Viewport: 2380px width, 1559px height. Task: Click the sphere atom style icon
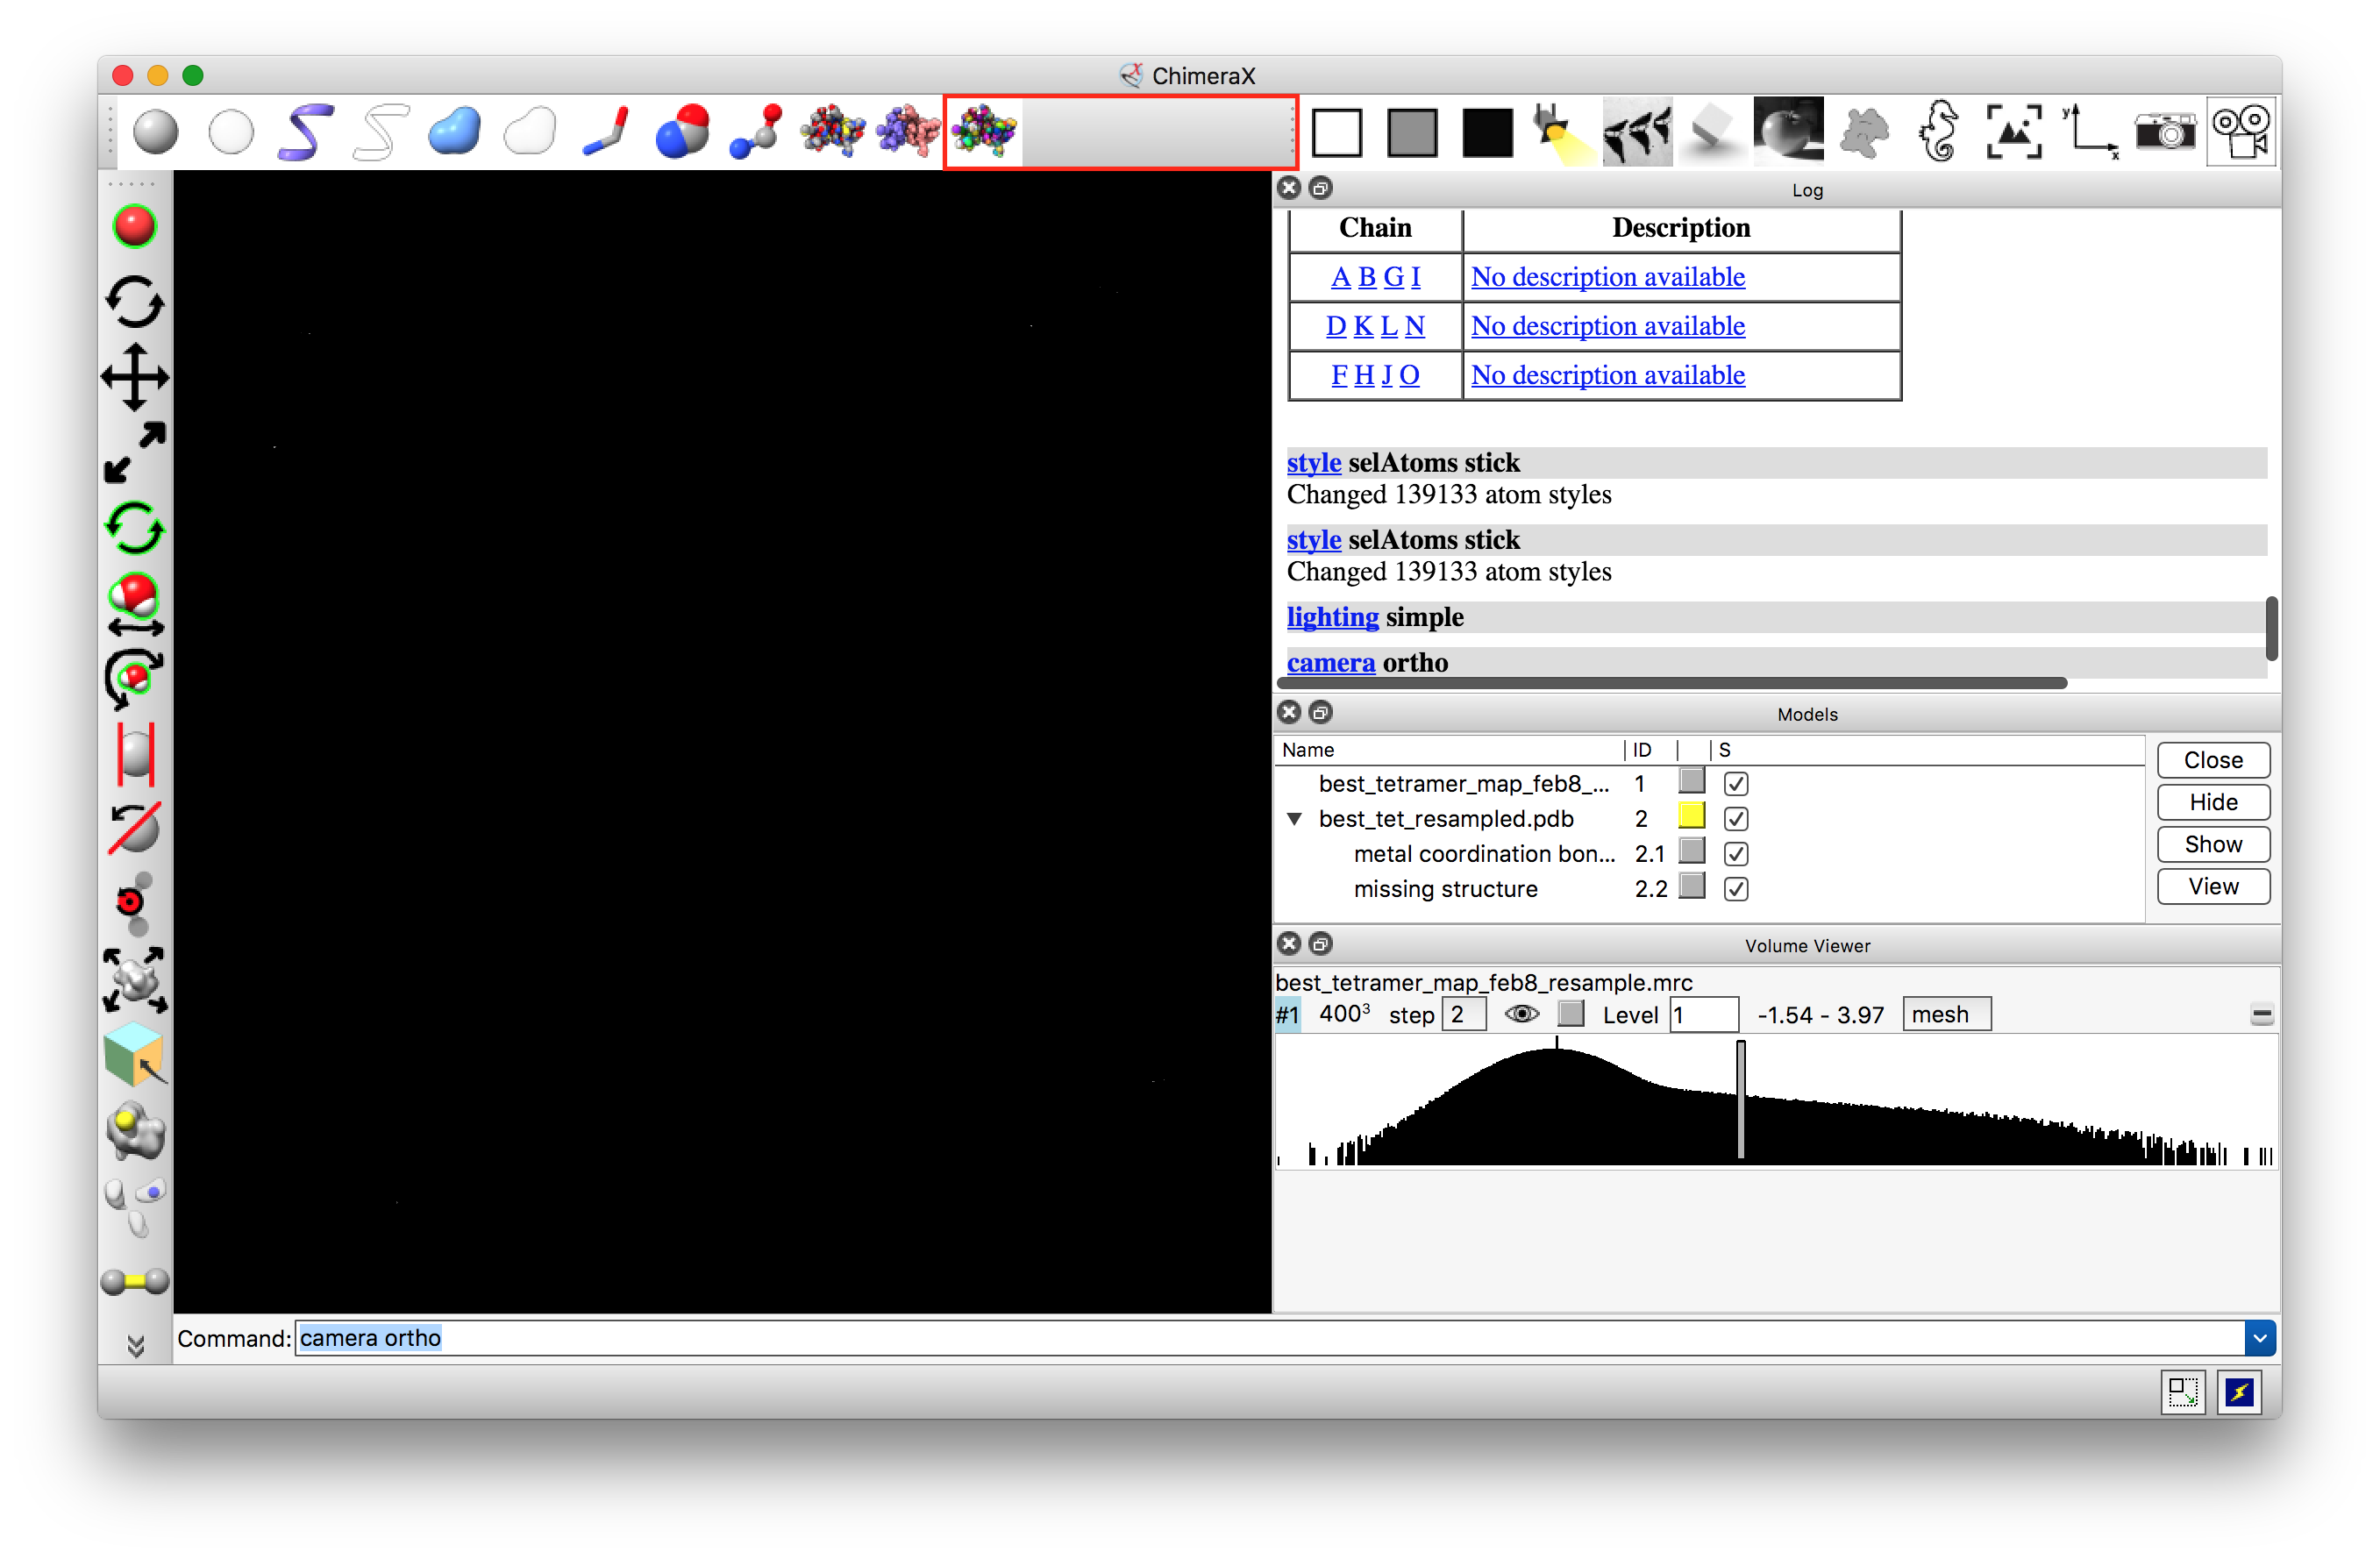tap(155, 132)
